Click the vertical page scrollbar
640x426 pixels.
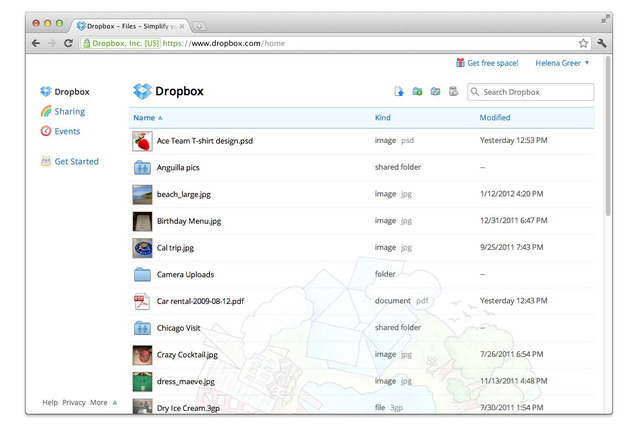608,137
